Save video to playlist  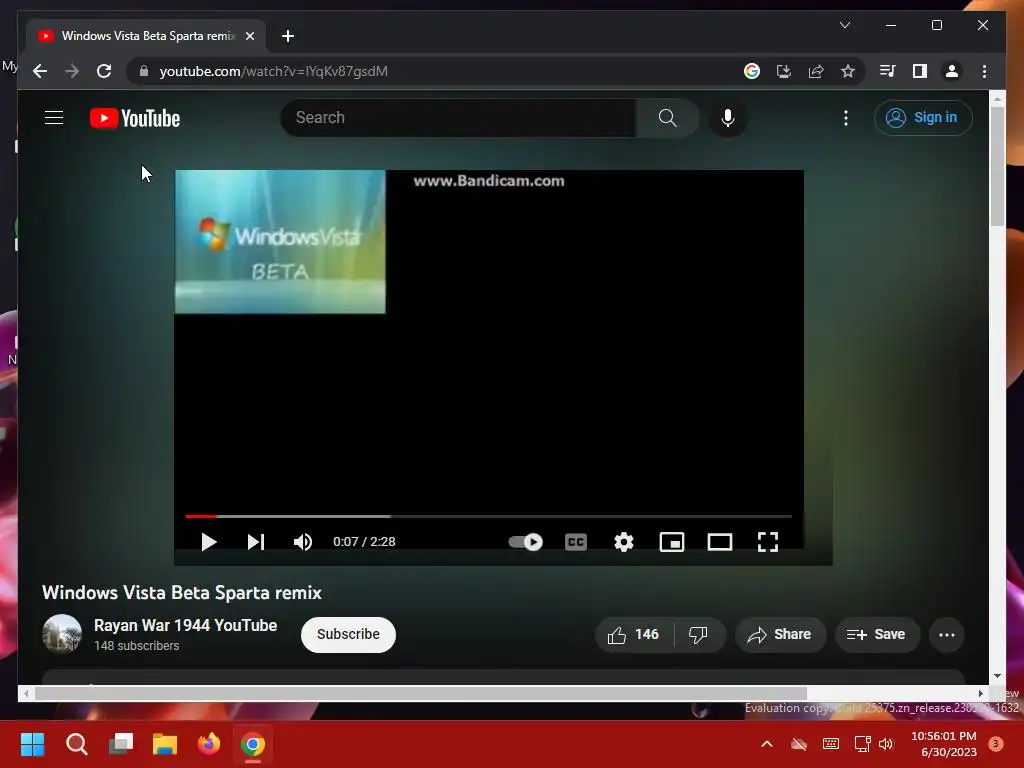(x=876, y=634)
